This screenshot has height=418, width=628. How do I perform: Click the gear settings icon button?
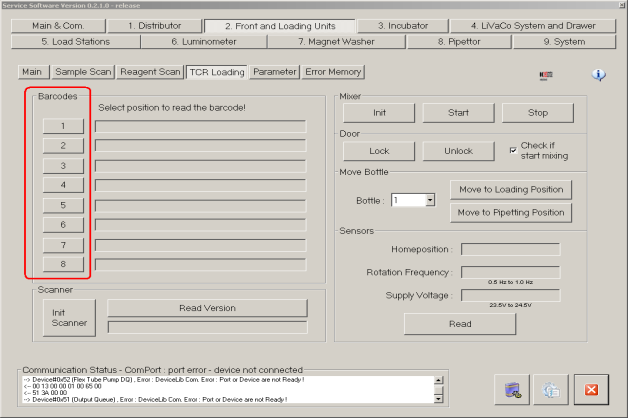[551, 389]
